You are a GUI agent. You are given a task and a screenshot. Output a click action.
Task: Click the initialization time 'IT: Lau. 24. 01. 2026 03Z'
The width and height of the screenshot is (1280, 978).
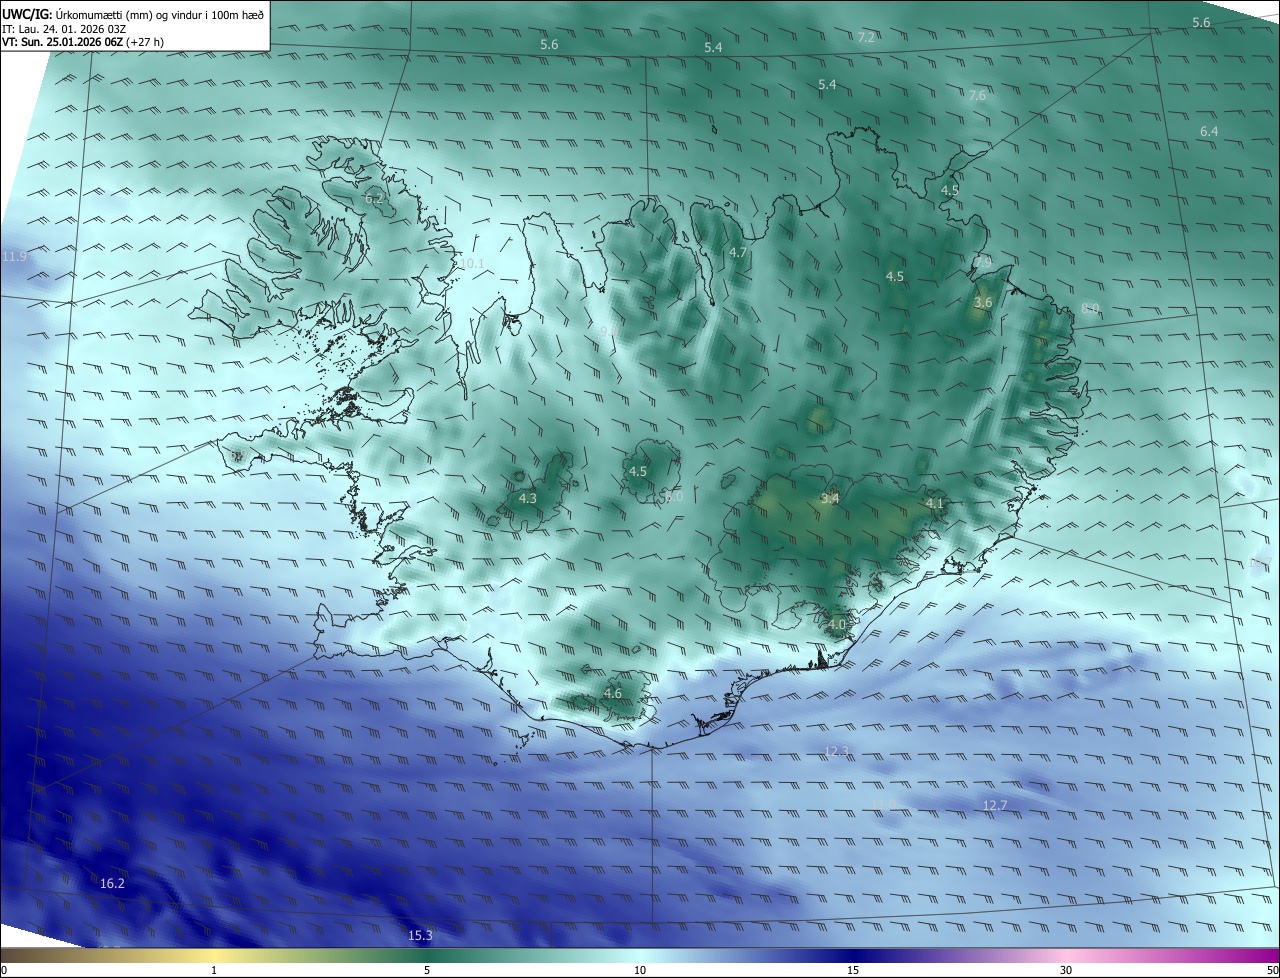point(64,29)
